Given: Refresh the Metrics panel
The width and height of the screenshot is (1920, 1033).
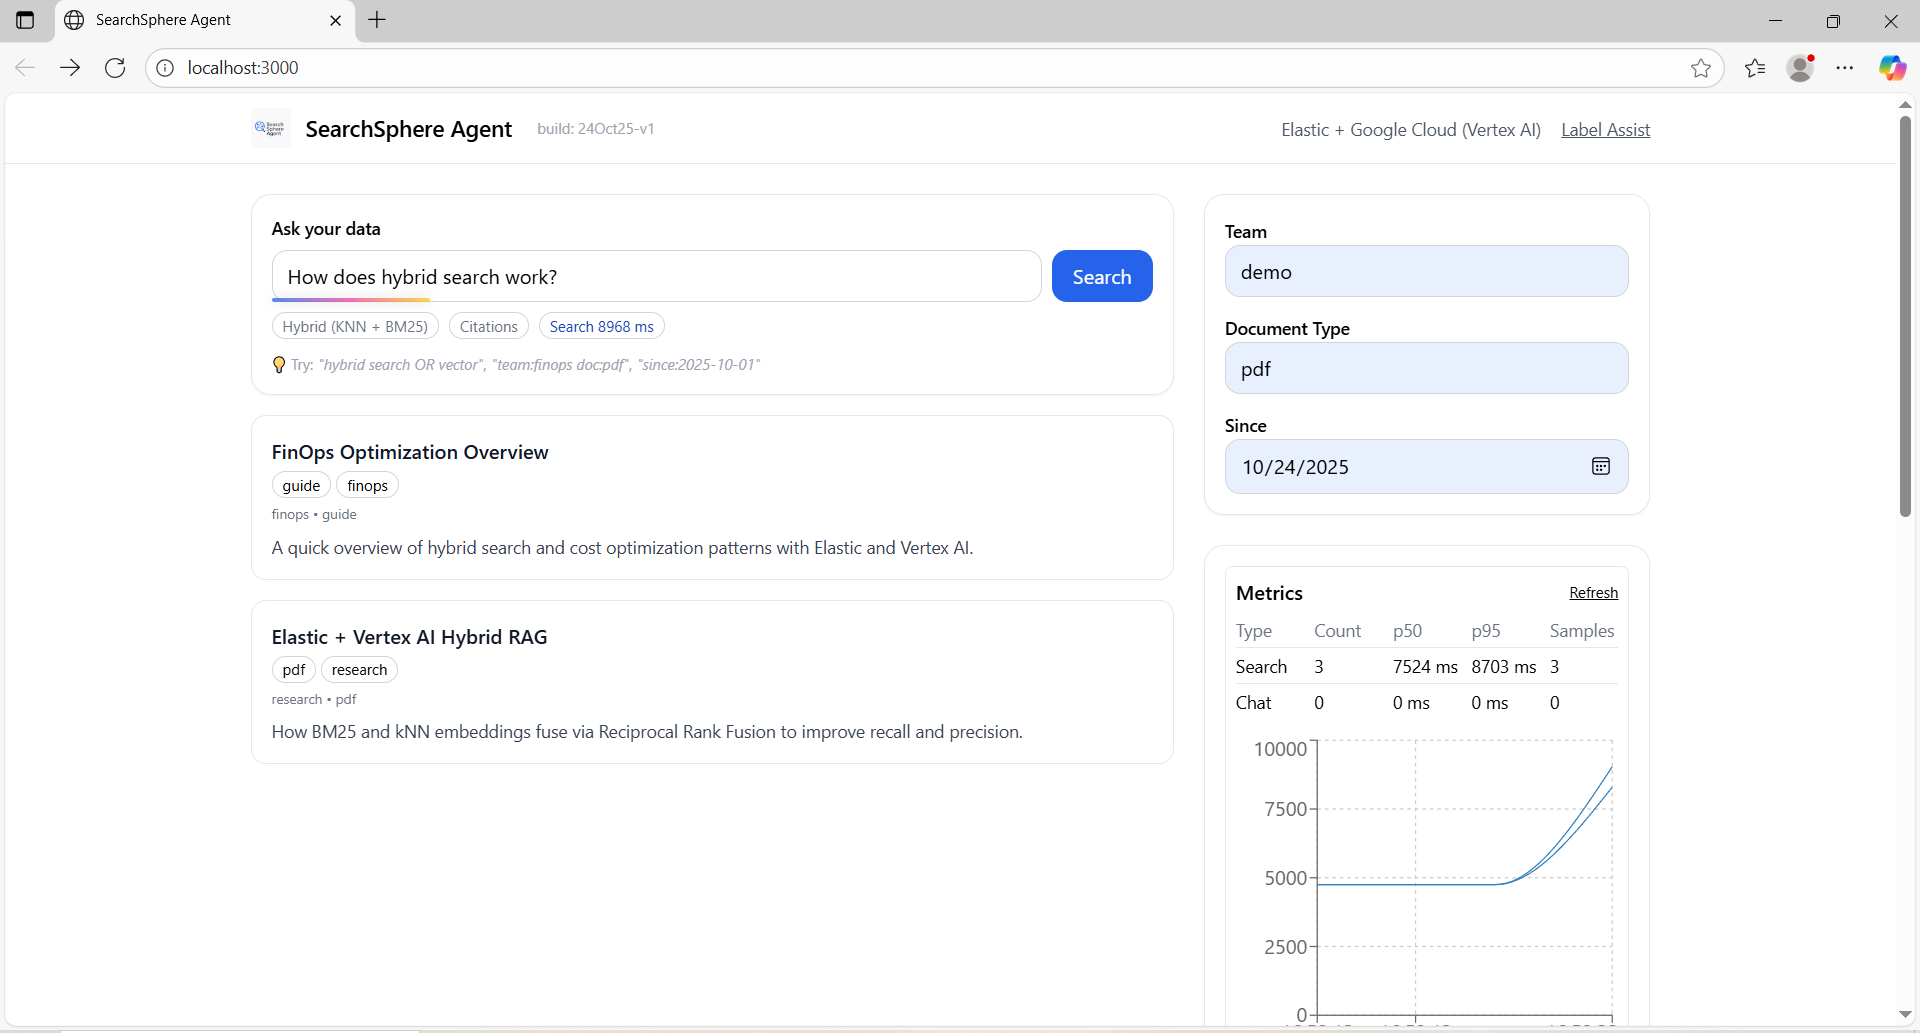Looking at the screenshot, I should [1593, 593].
